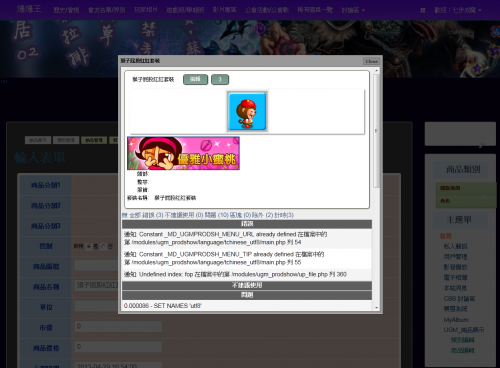
Task: Click the pink 優雅小蜜桃 banner image
Action: (183, 153)
